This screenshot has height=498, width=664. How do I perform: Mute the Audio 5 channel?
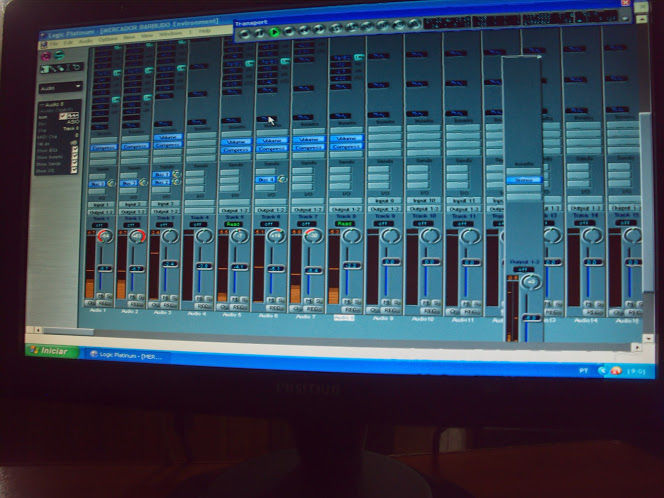(235, 299)
